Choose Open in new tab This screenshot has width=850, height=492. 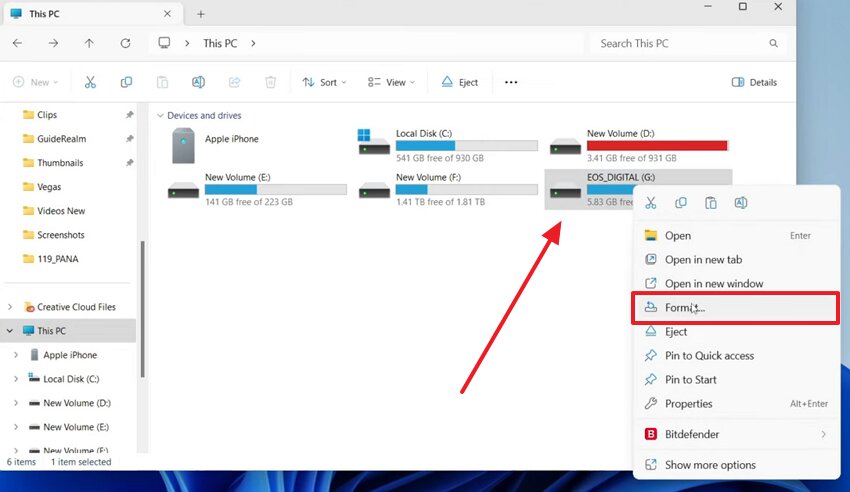736,260
